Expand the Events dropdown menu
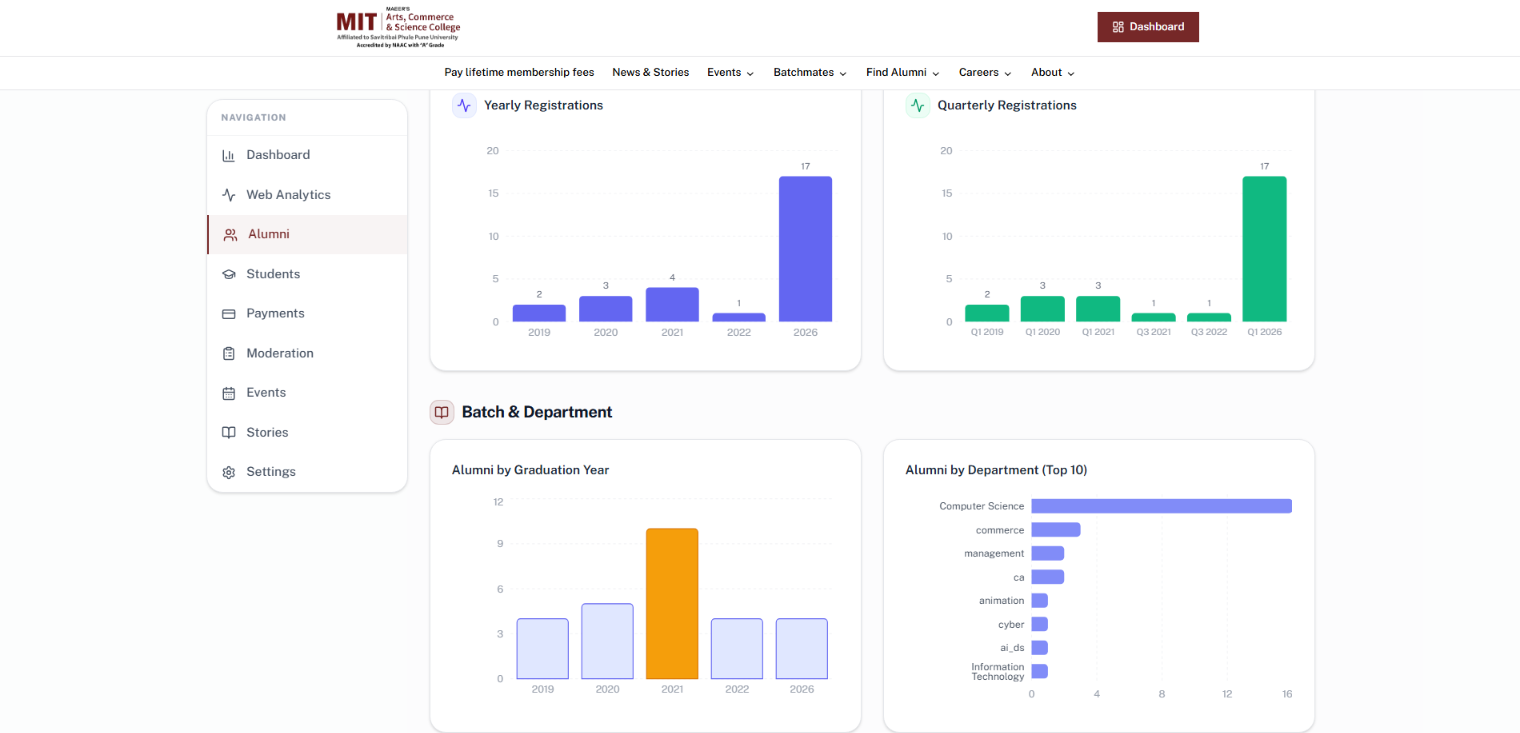The height and width of the screenshot is (733, 1520). pyautogui.click(x=730, y=72)
